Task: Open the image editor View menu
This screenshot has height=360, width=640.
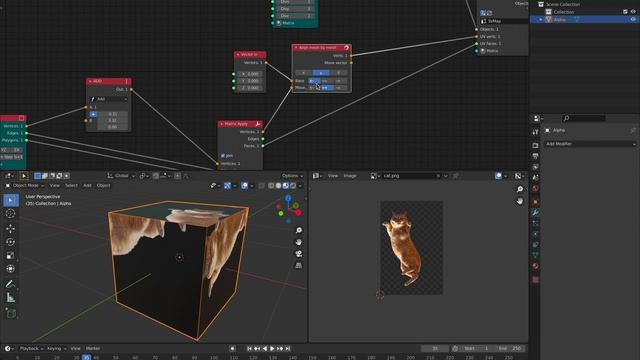Action: [x=333, y=176]
